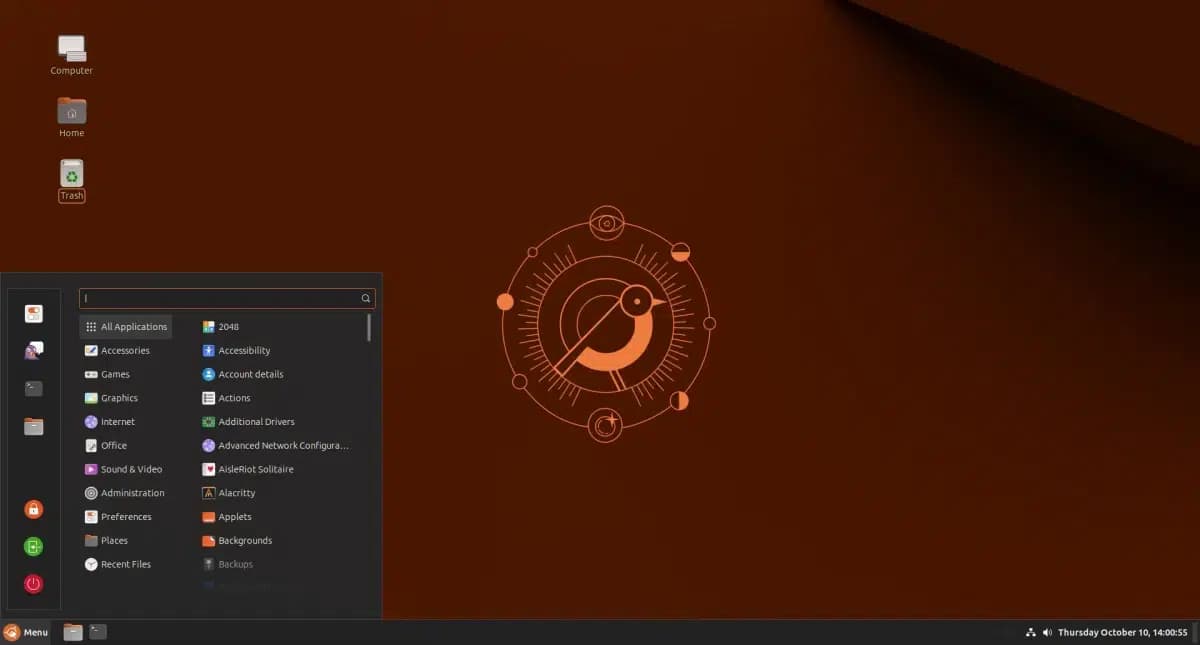Image resolution: width=1200 pixels, height=645 pixels.
Task: Click the application list scrollbar
Action: (x=369, y=328)
